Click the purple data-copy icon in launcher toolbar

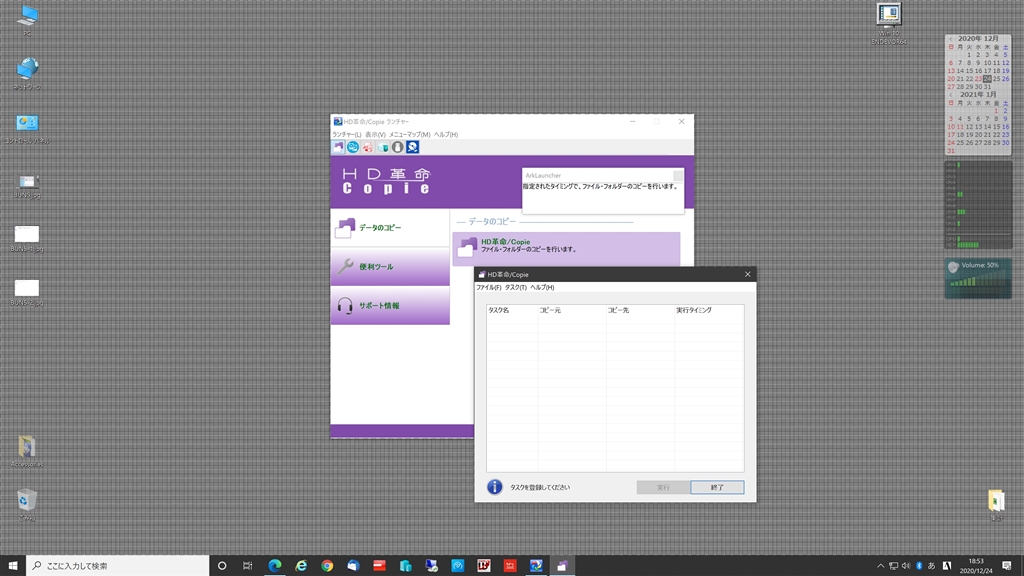click(338, 147)
